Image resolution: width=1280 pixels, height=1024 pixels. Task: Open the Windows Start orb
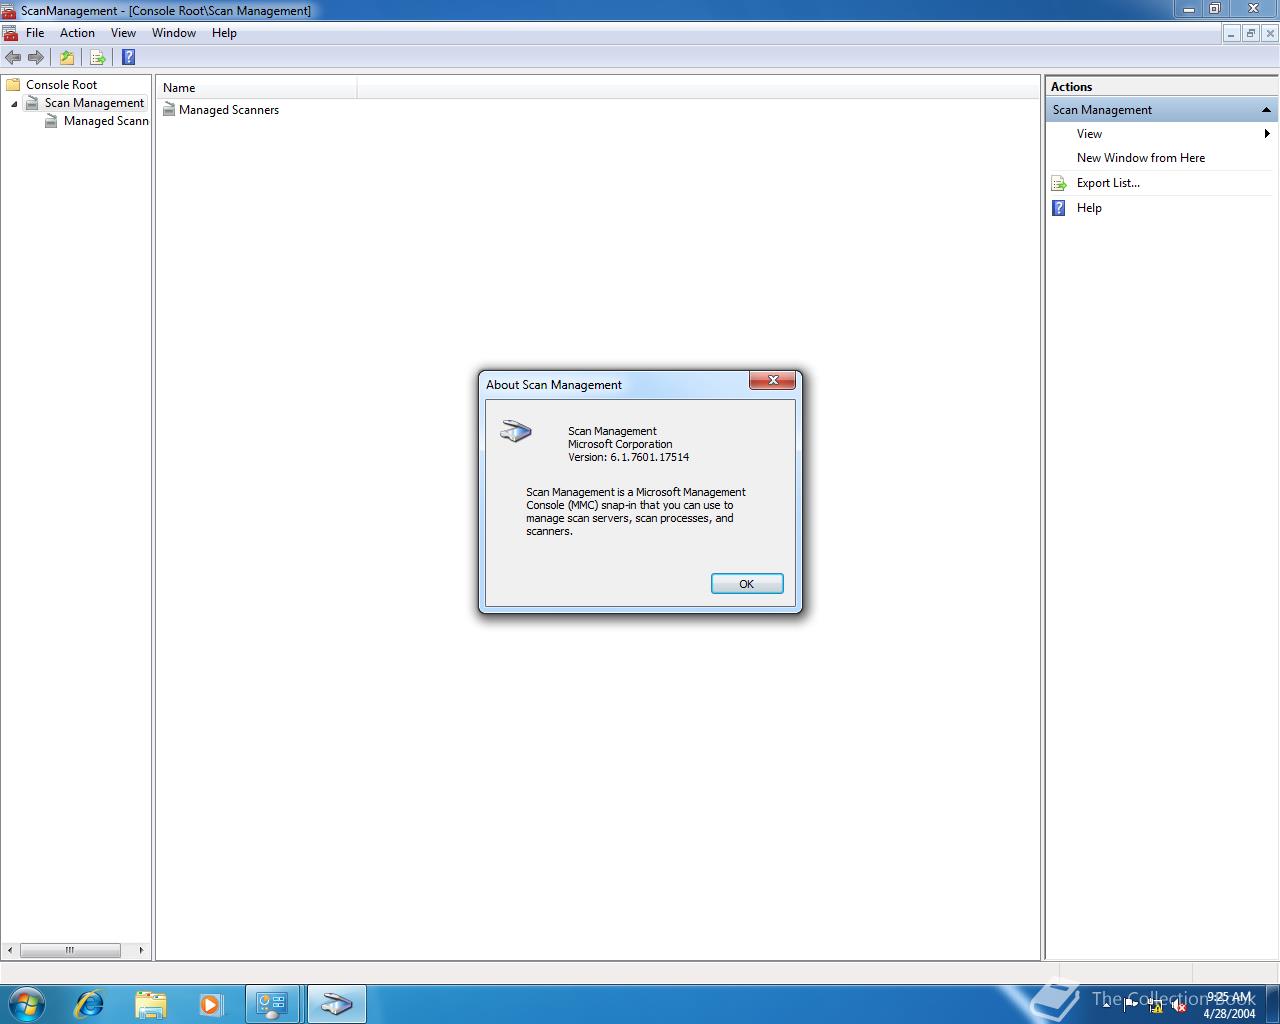26,1003
